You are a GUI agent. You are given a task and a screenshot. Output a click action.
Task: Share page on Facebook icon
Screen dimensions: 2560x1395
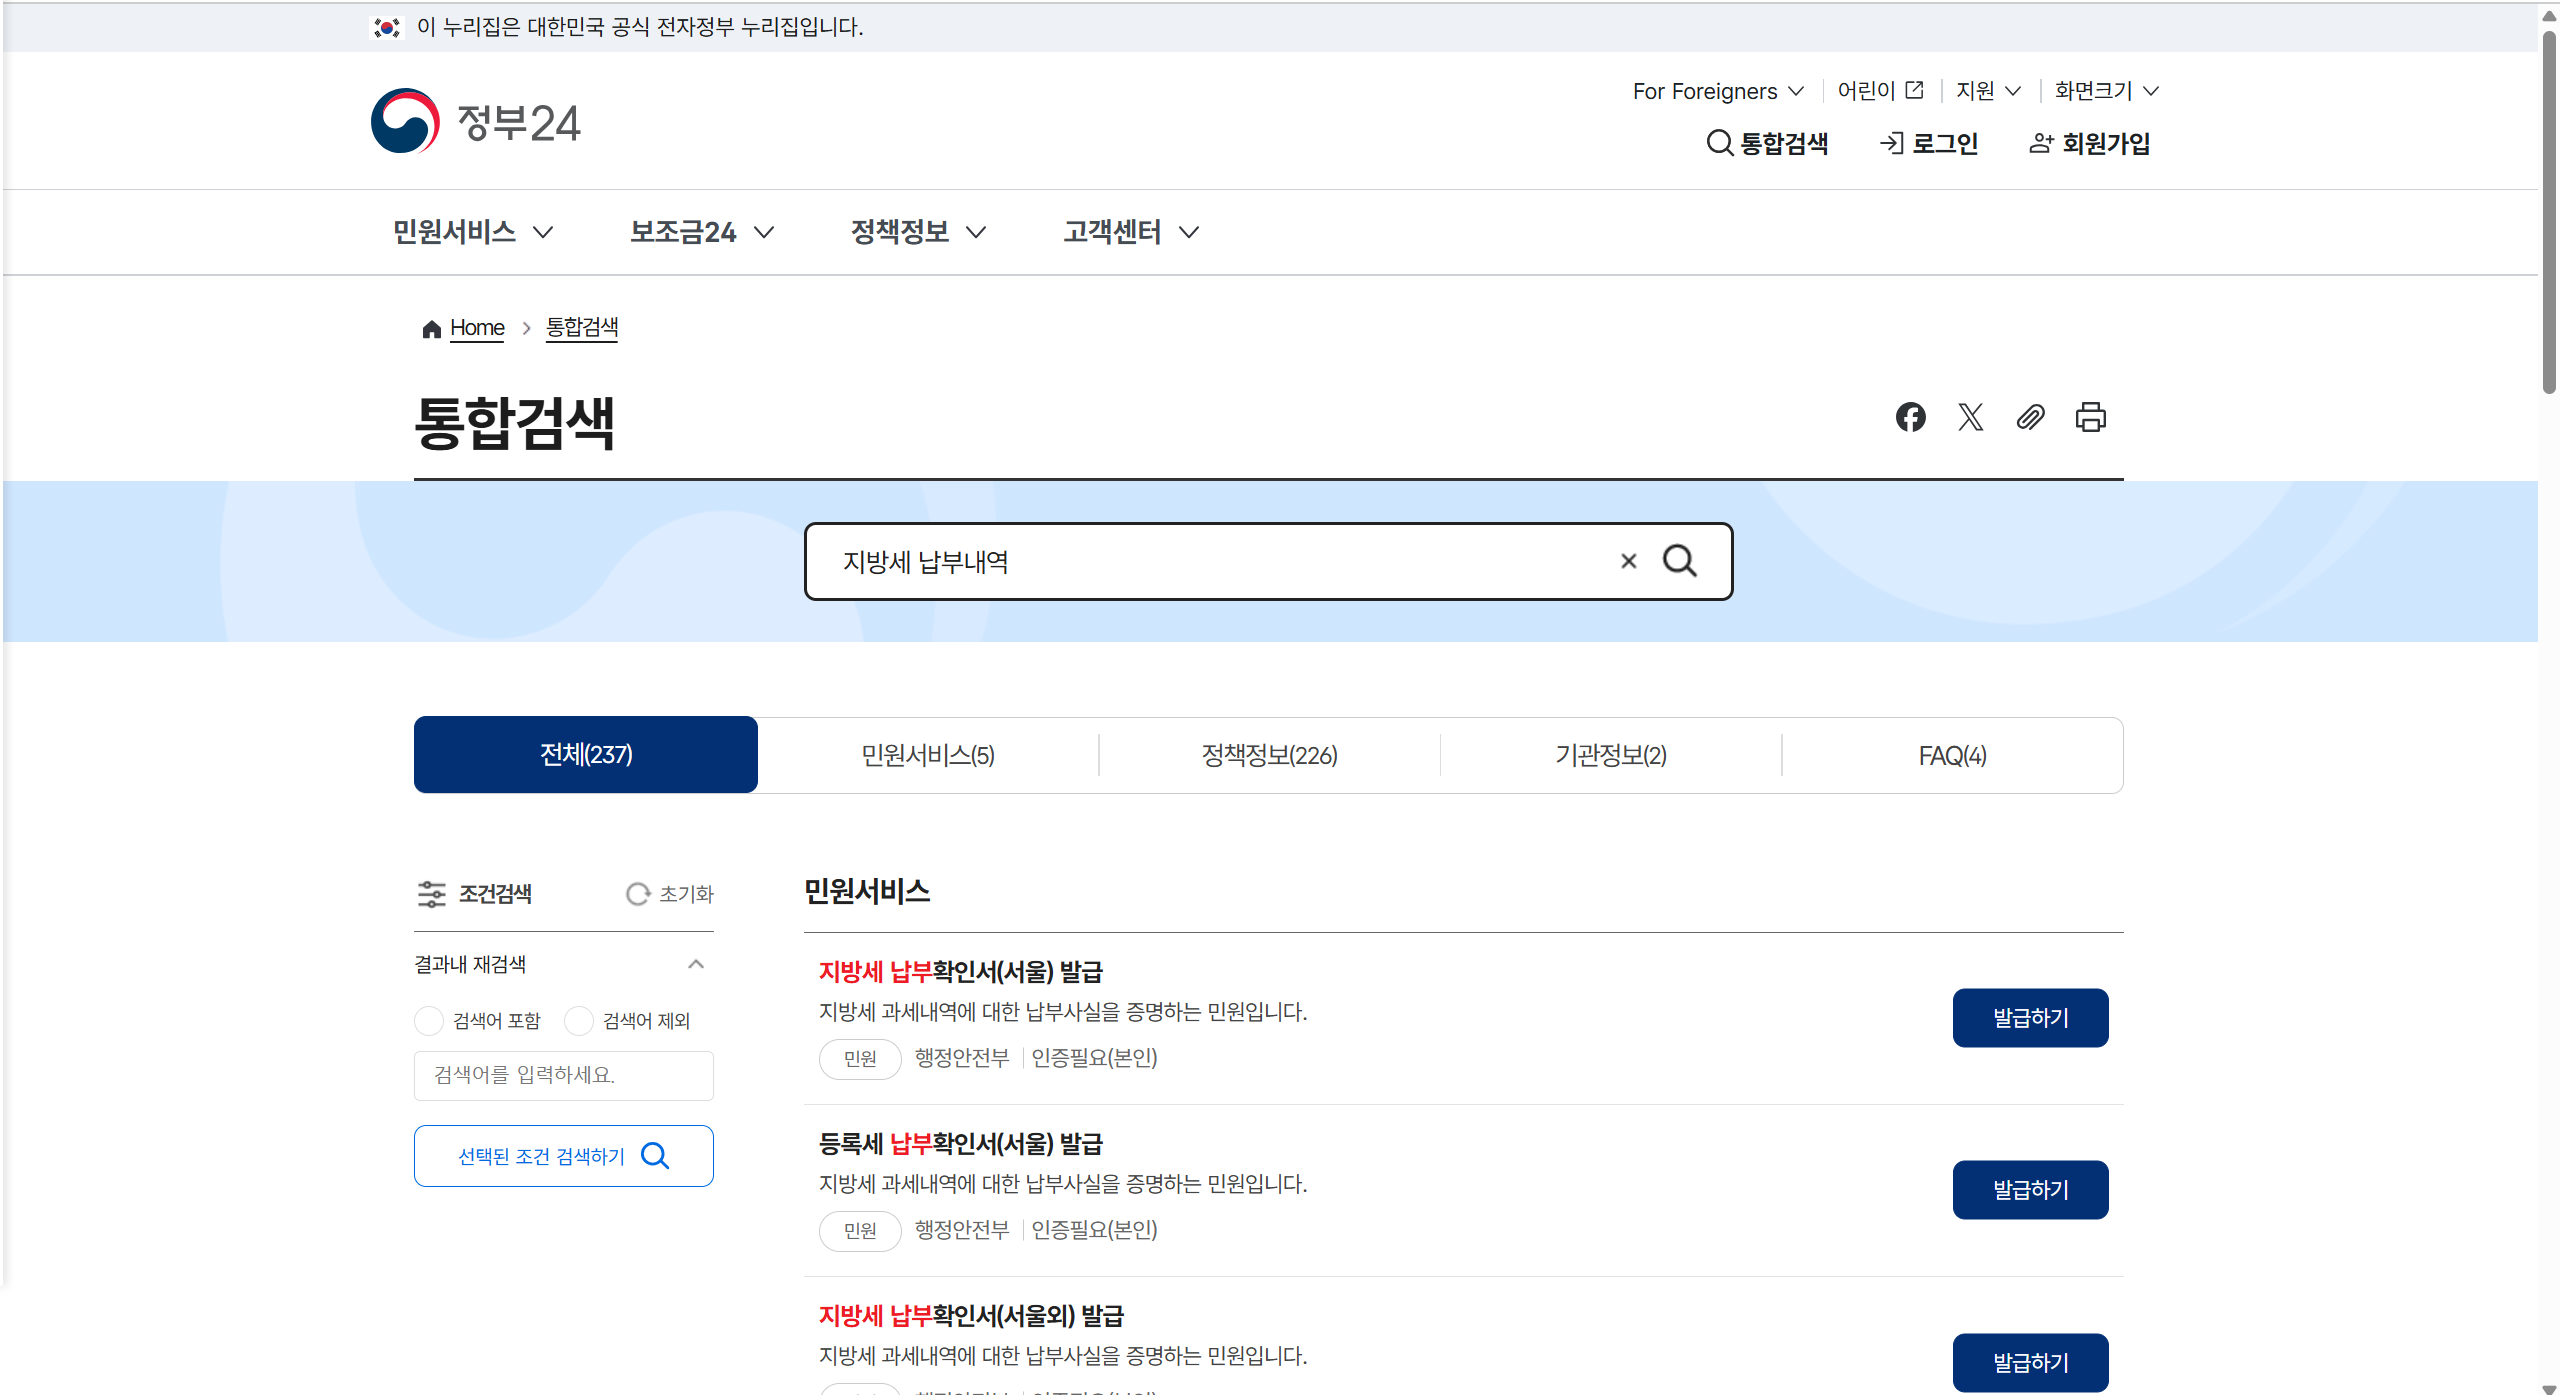coord(1910,417)
